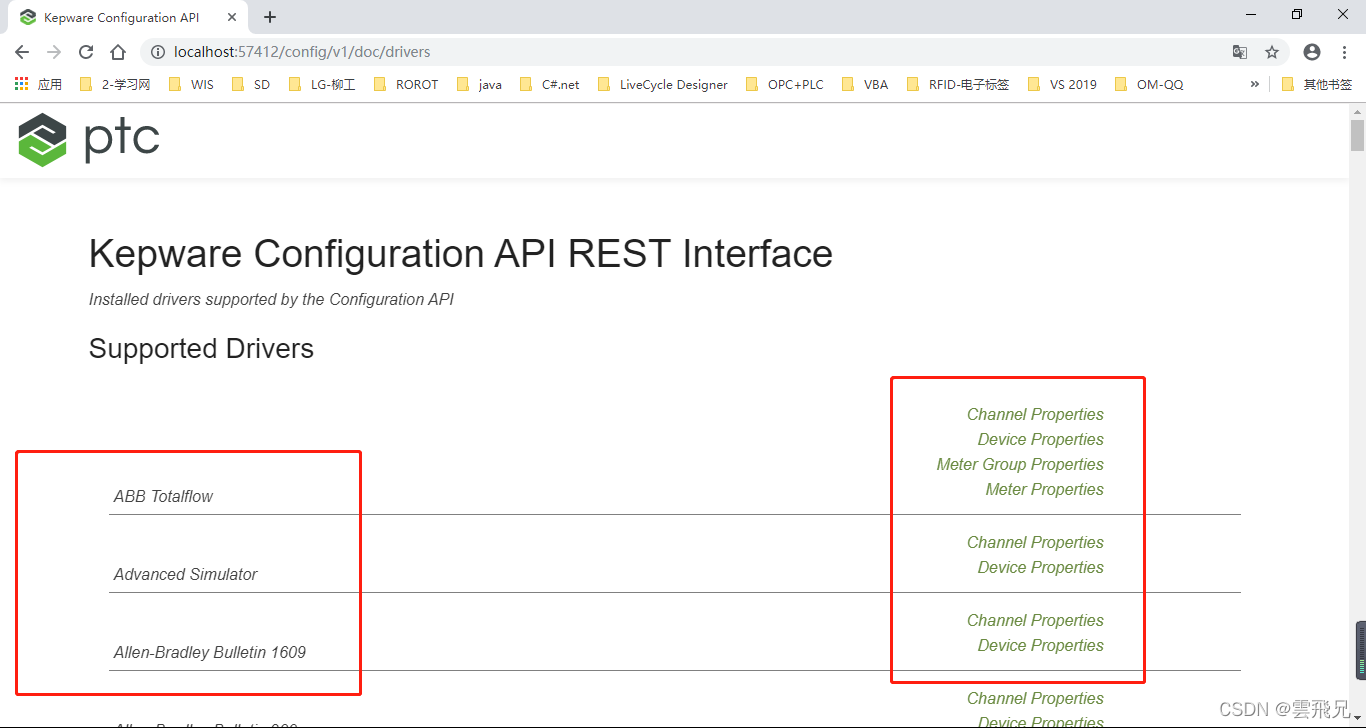Open the WIS bookmark folder
The width and height of the screenshot is (1366, 728).
[x=191, y=84]
